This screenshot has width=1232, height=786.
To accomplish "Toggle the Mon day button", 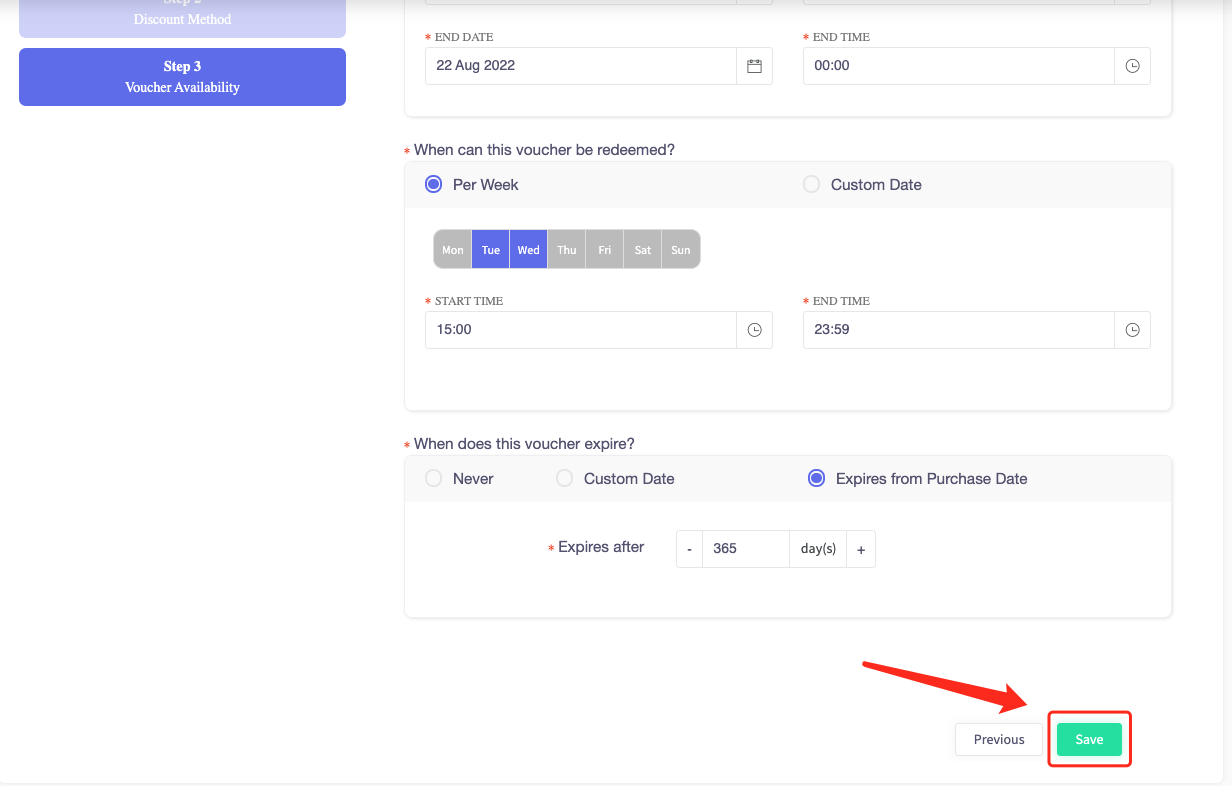I will (453, 249).
